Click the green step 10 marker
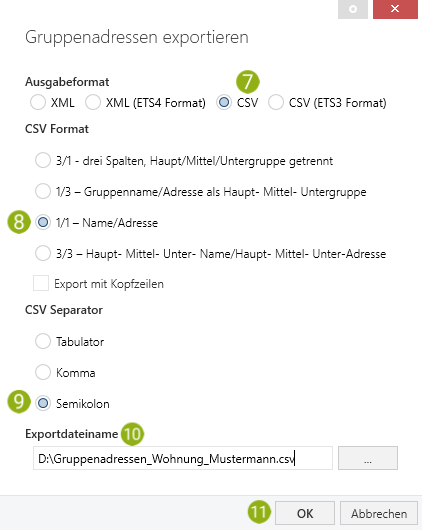This screenshot has height=530, width=422. click(x=133, y=434)
